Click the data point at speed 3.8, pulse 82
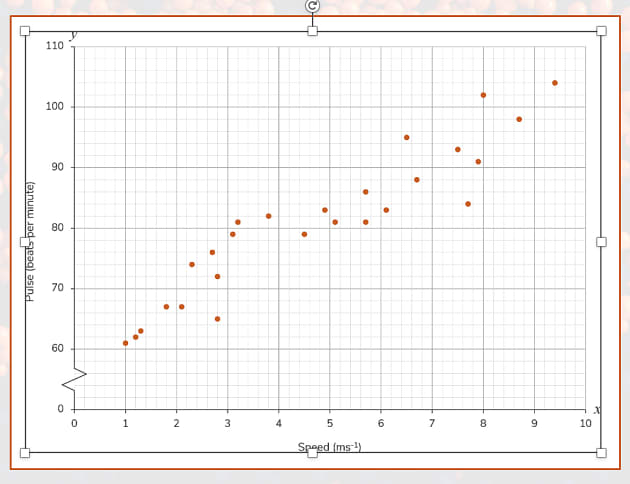 (x=269, y=216)
